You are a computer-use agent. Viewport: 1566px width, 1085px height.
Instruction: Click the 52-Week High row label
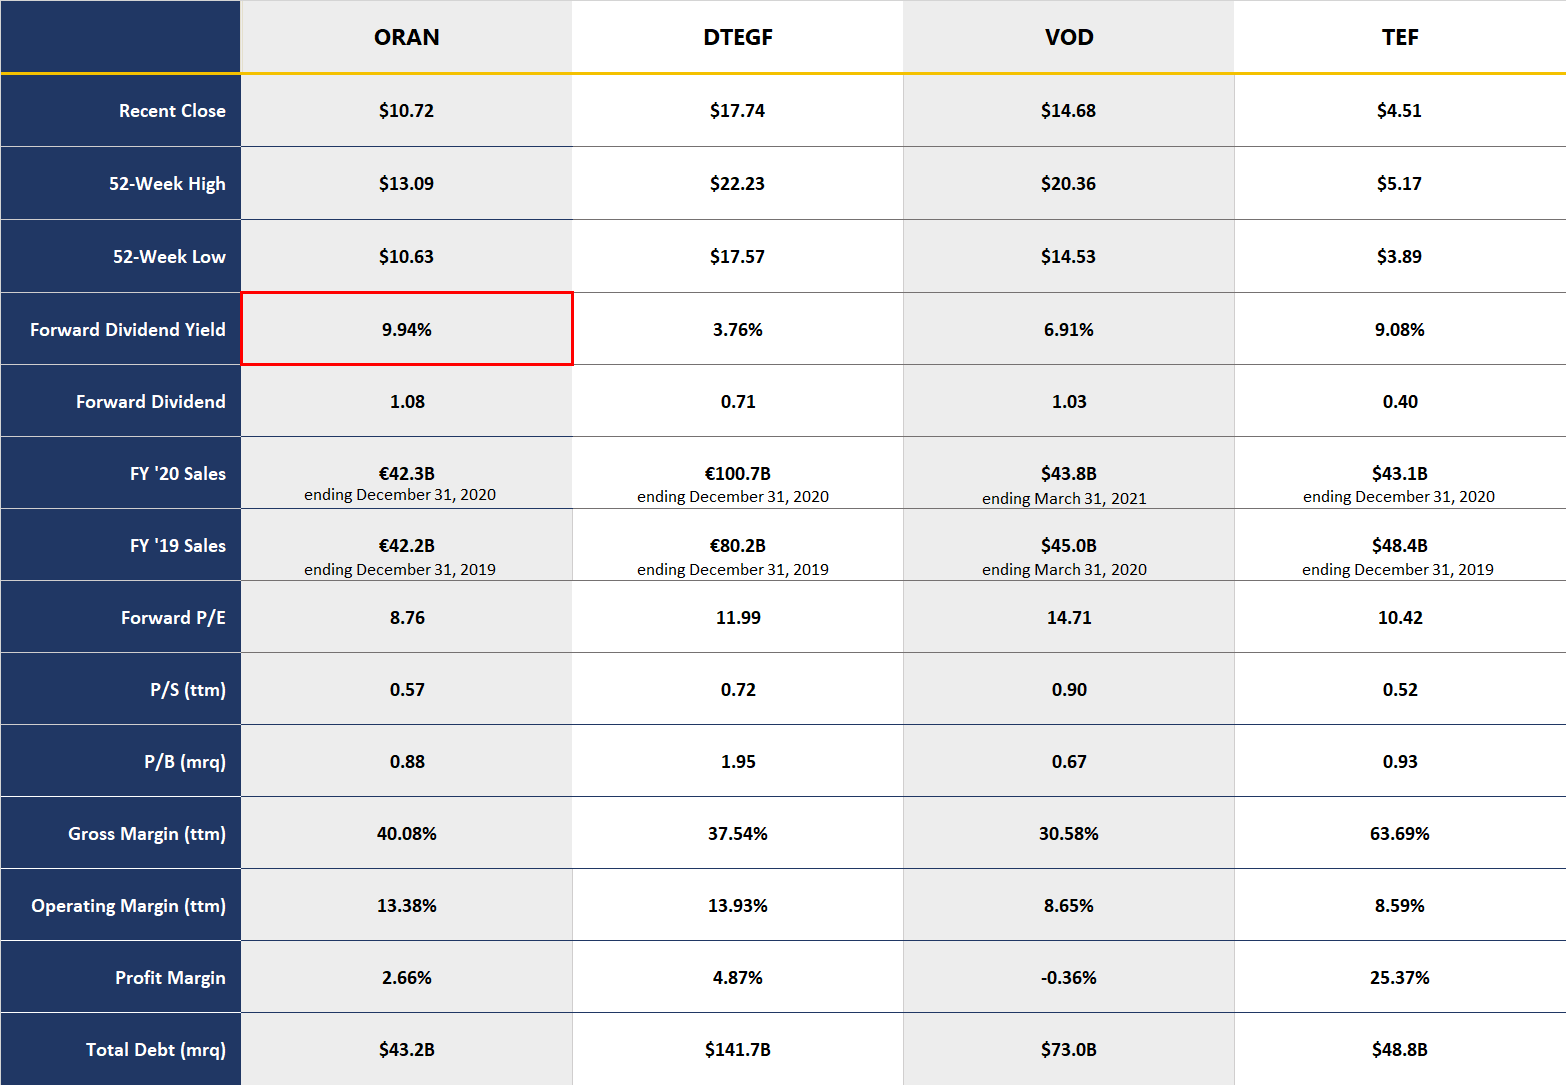pyautogui.click(x=167, y=184)
